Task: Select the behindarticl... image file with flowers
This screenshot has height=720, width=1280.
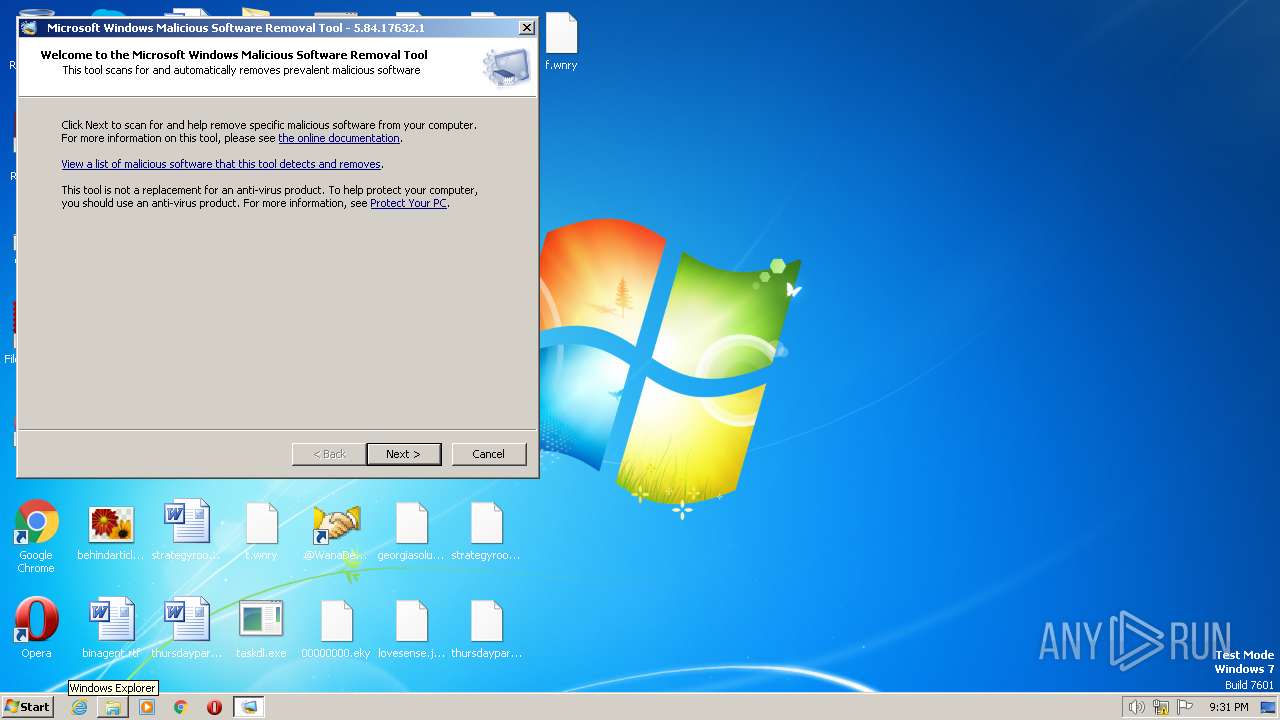Action: tap(111, 531)
